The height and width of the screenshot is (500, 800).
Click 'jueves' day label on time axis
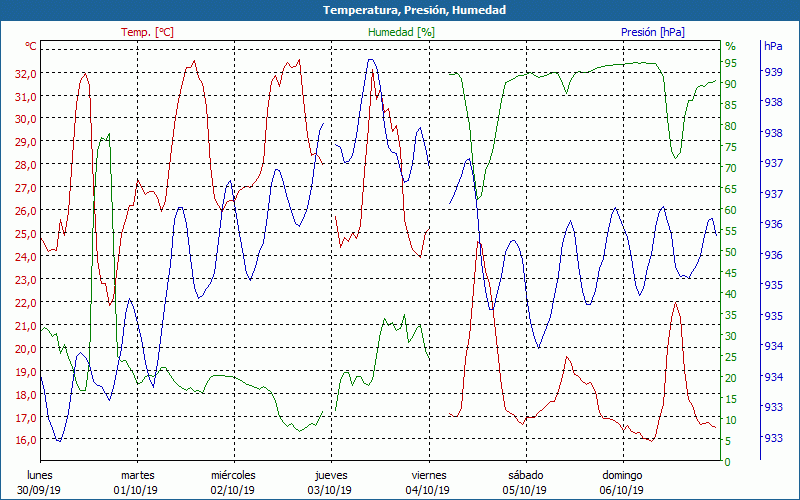tap(331, 476)
